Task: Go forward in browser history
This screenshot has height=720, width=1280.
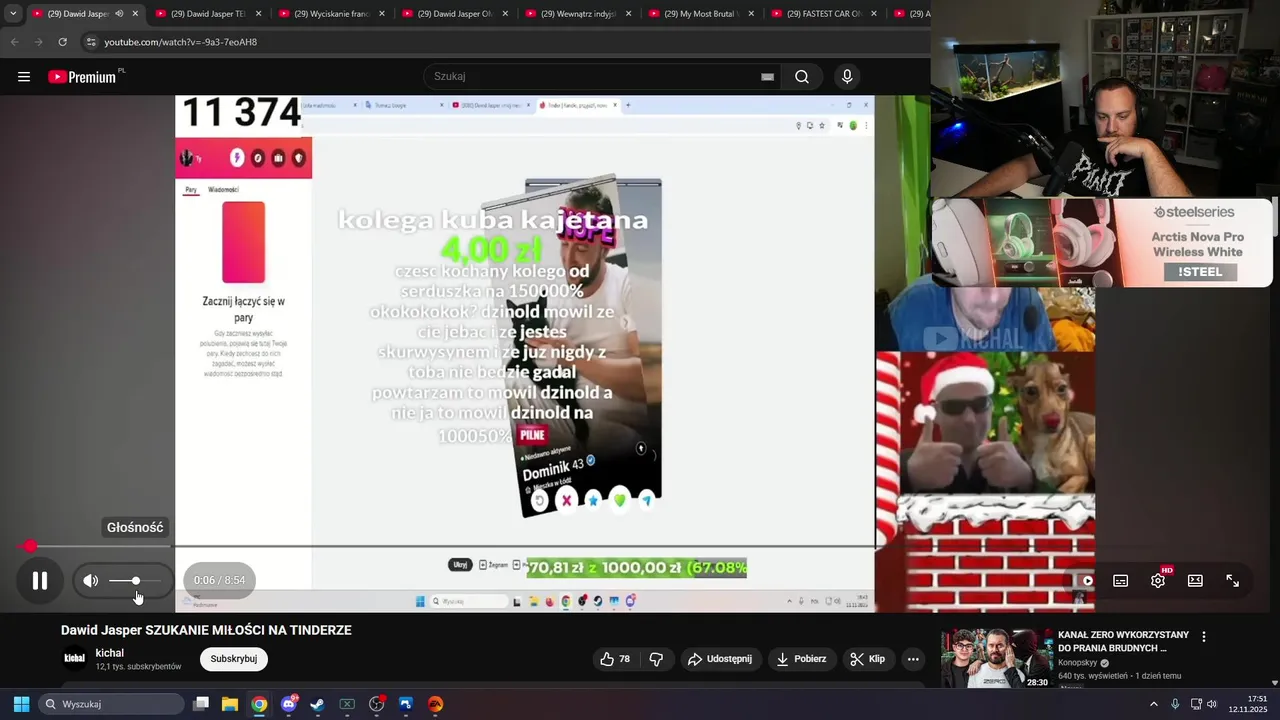Action: [38, 42]
